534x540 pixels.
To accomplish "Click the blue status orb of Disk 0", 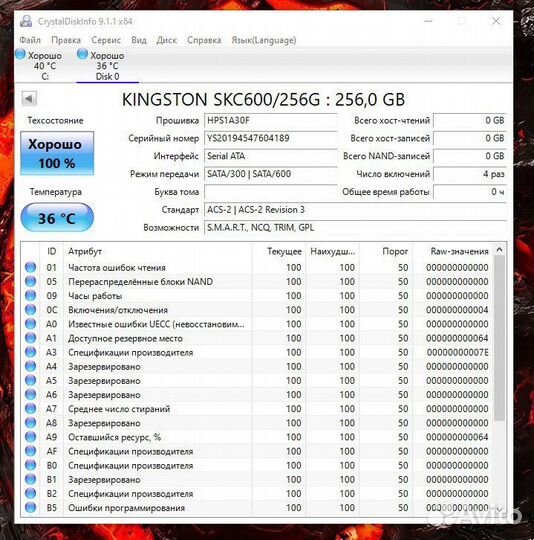I will click(82, 54).
